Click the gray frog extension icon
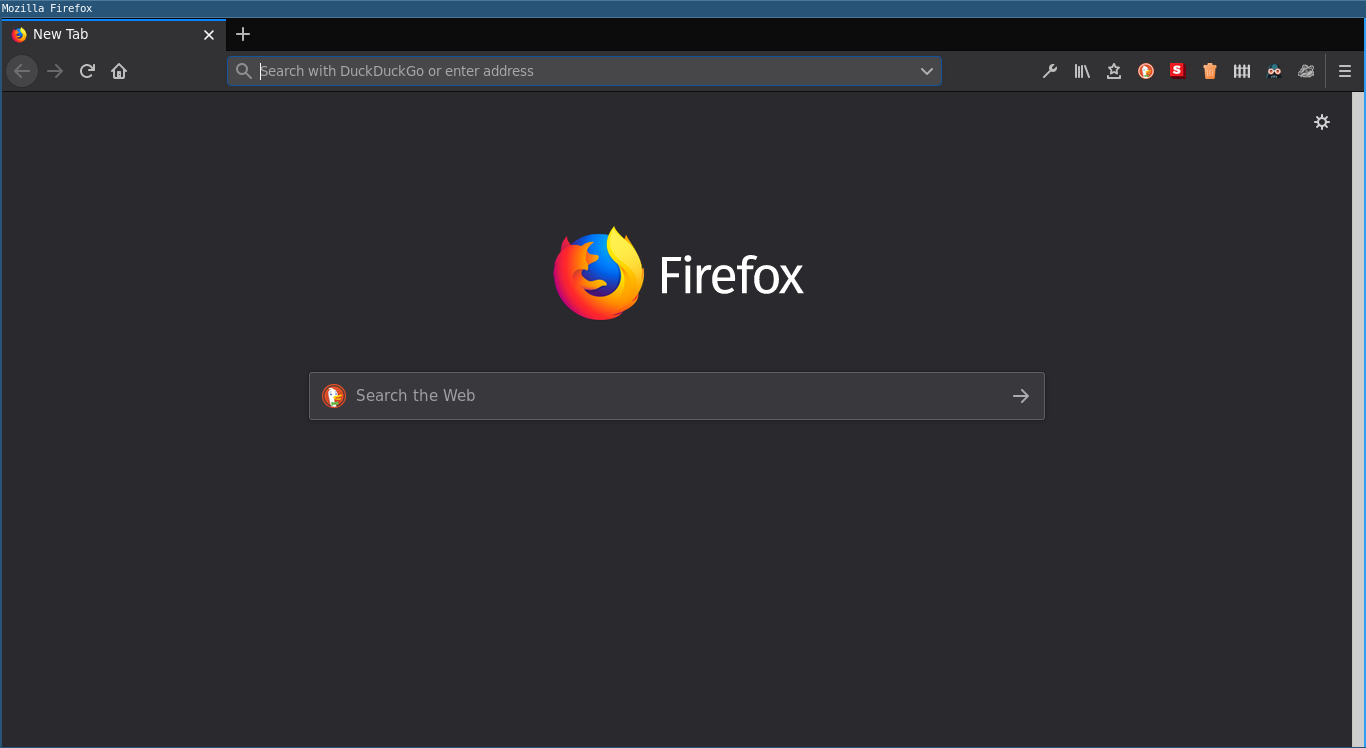The width and height of the screenshot is (1366, 748). click(1306, 71)
